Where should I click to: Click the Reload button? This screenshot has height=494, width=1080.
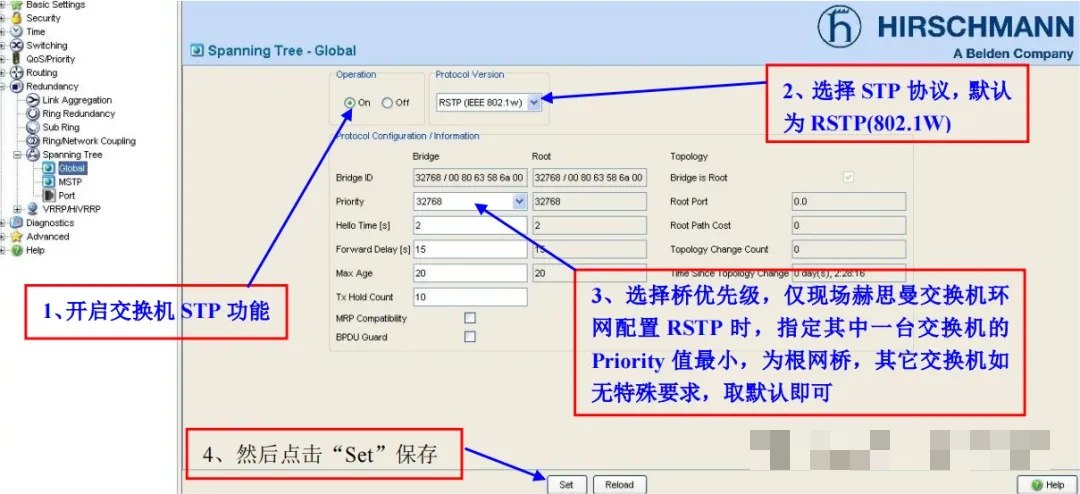619,484
